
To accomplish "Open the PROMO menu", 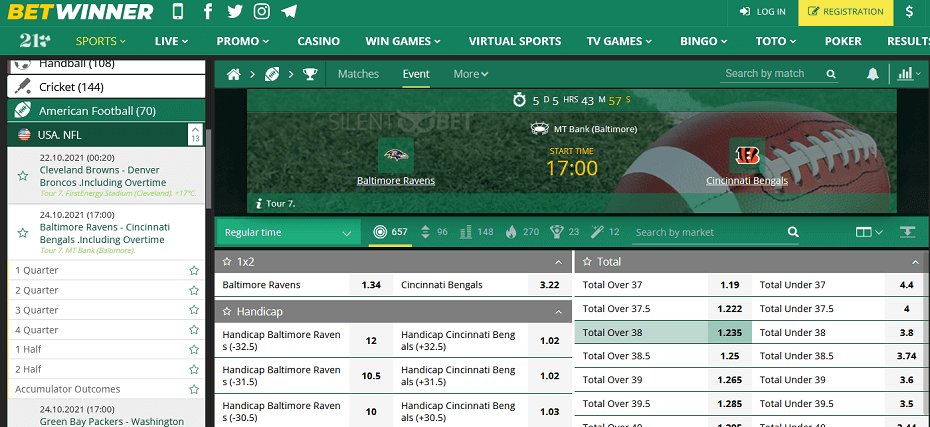I will (243, 41).
